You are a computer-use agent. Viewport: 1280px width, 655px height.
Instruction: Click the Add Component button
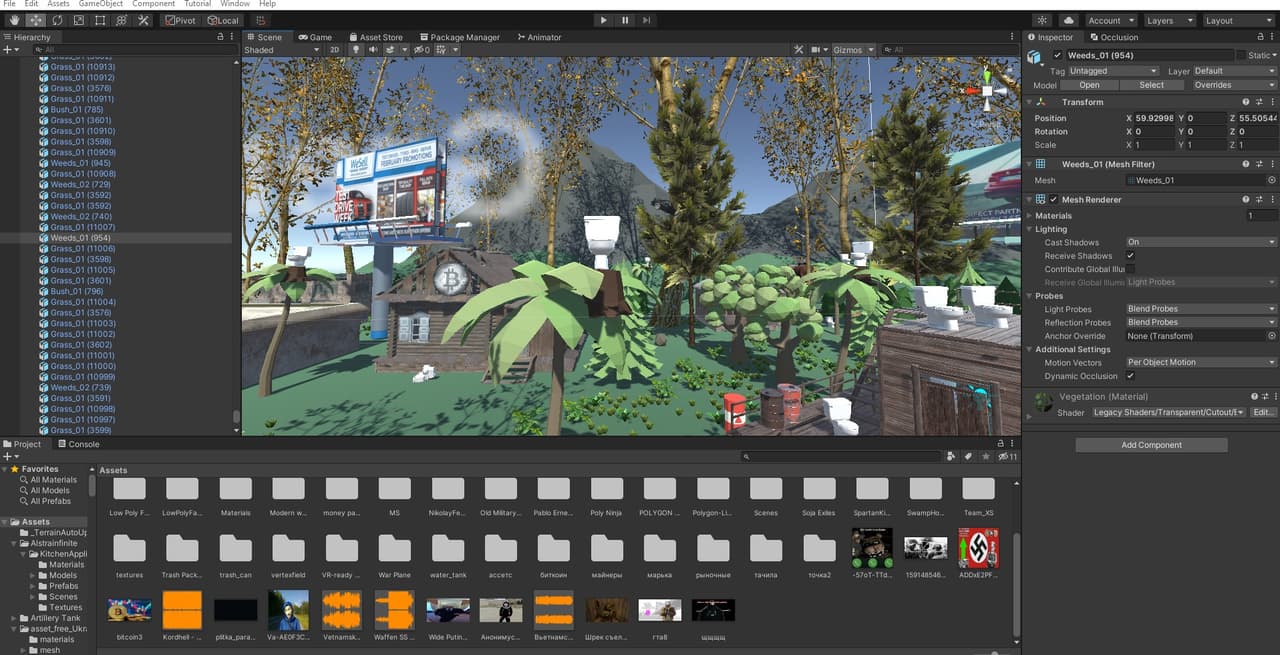coord(1151,445)
